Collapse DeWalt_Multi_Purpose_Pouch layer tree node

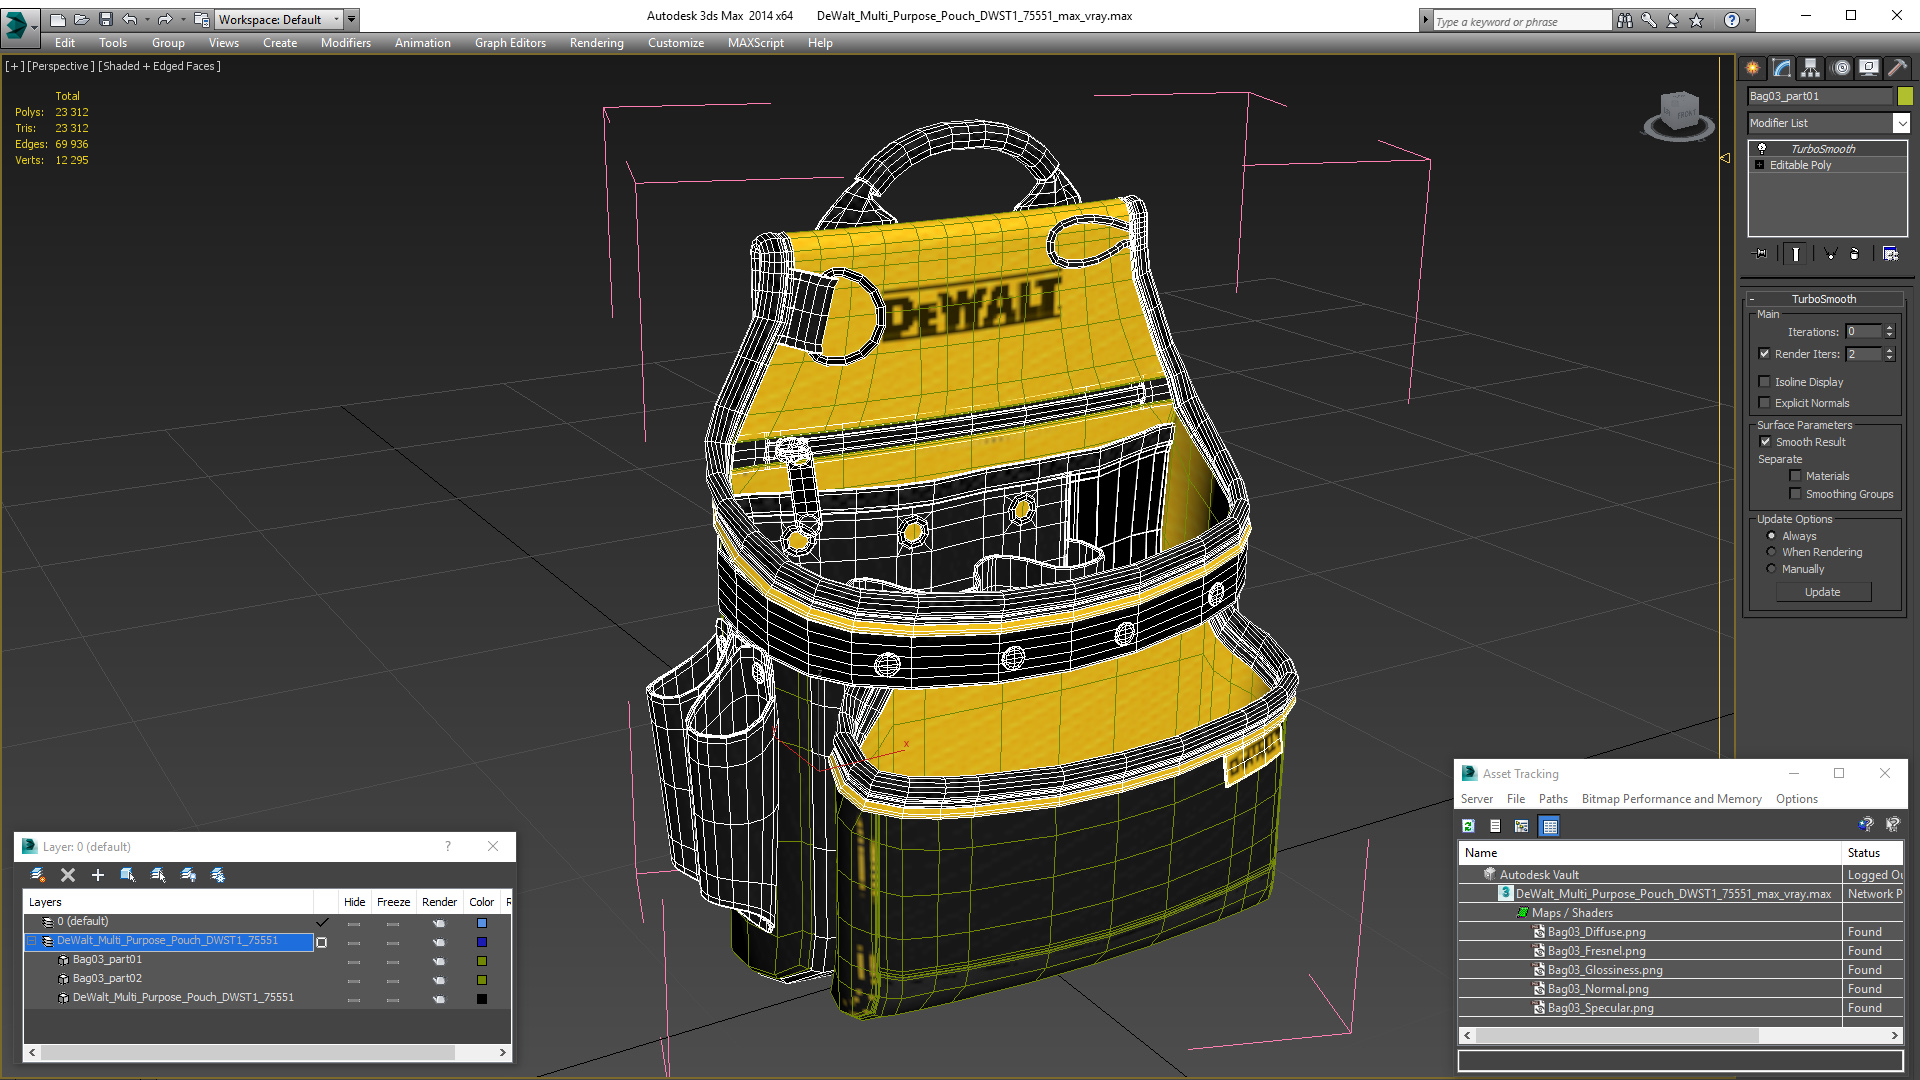pos(31,941)
